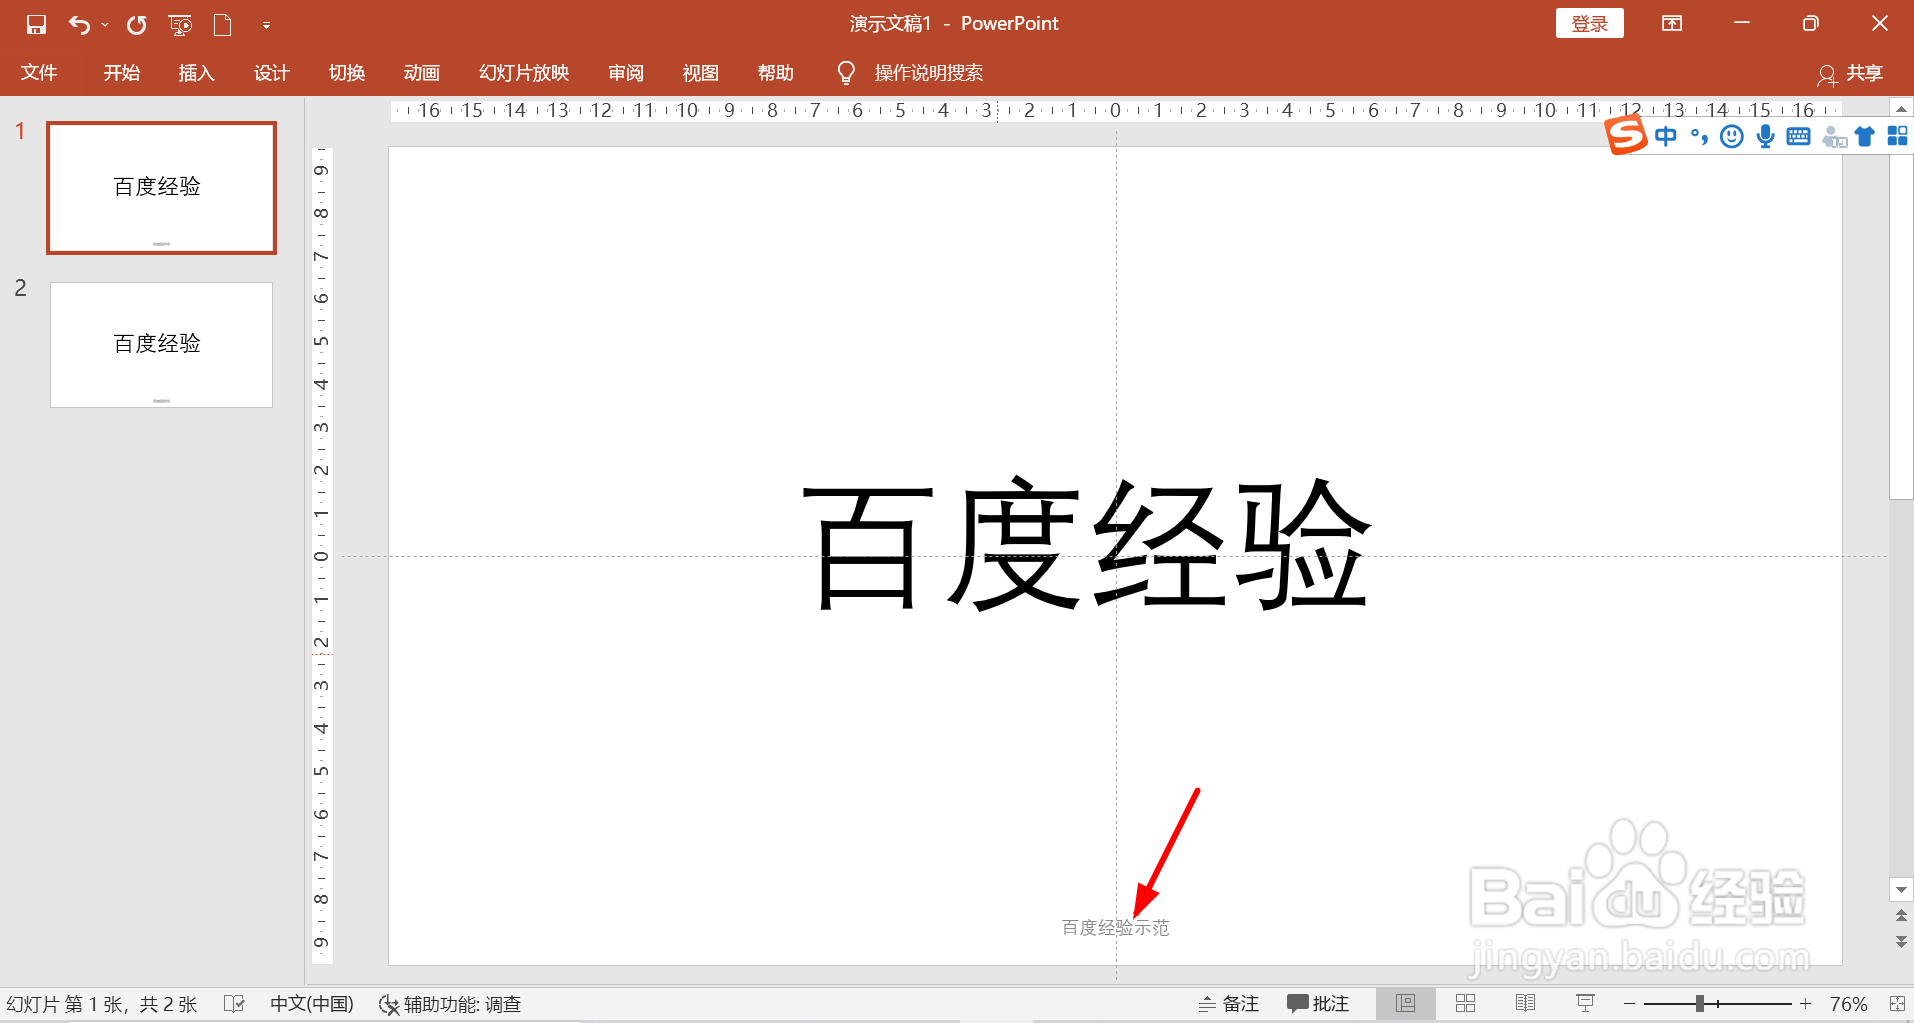Toggle Sogou punctuation mode icon
The image size is (1914, 1023).
point(1699,136)
